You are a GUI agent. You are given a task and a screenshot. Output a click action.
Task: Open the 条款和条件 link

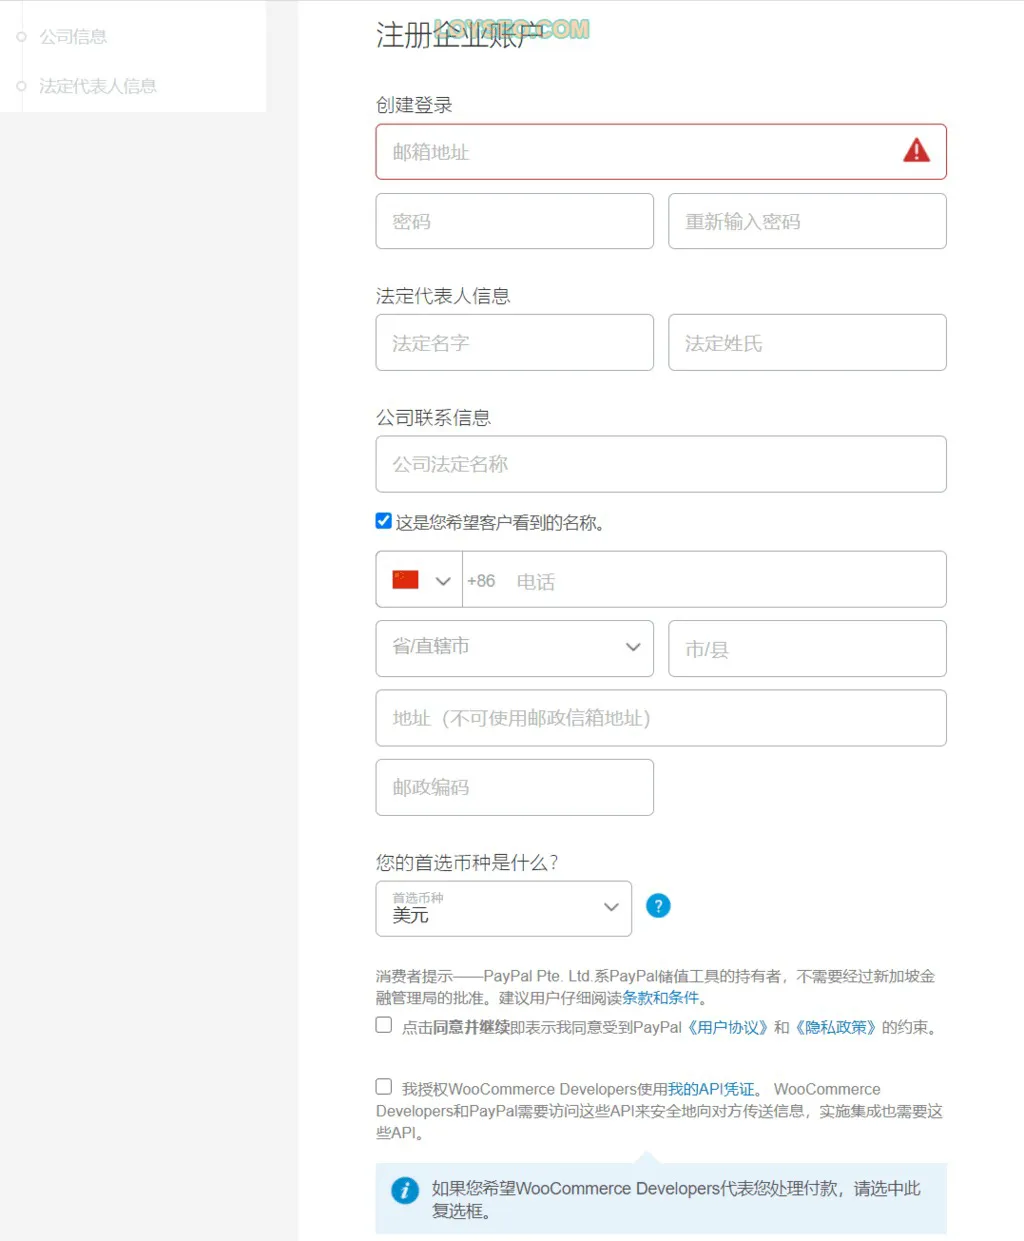click(660, 998)
